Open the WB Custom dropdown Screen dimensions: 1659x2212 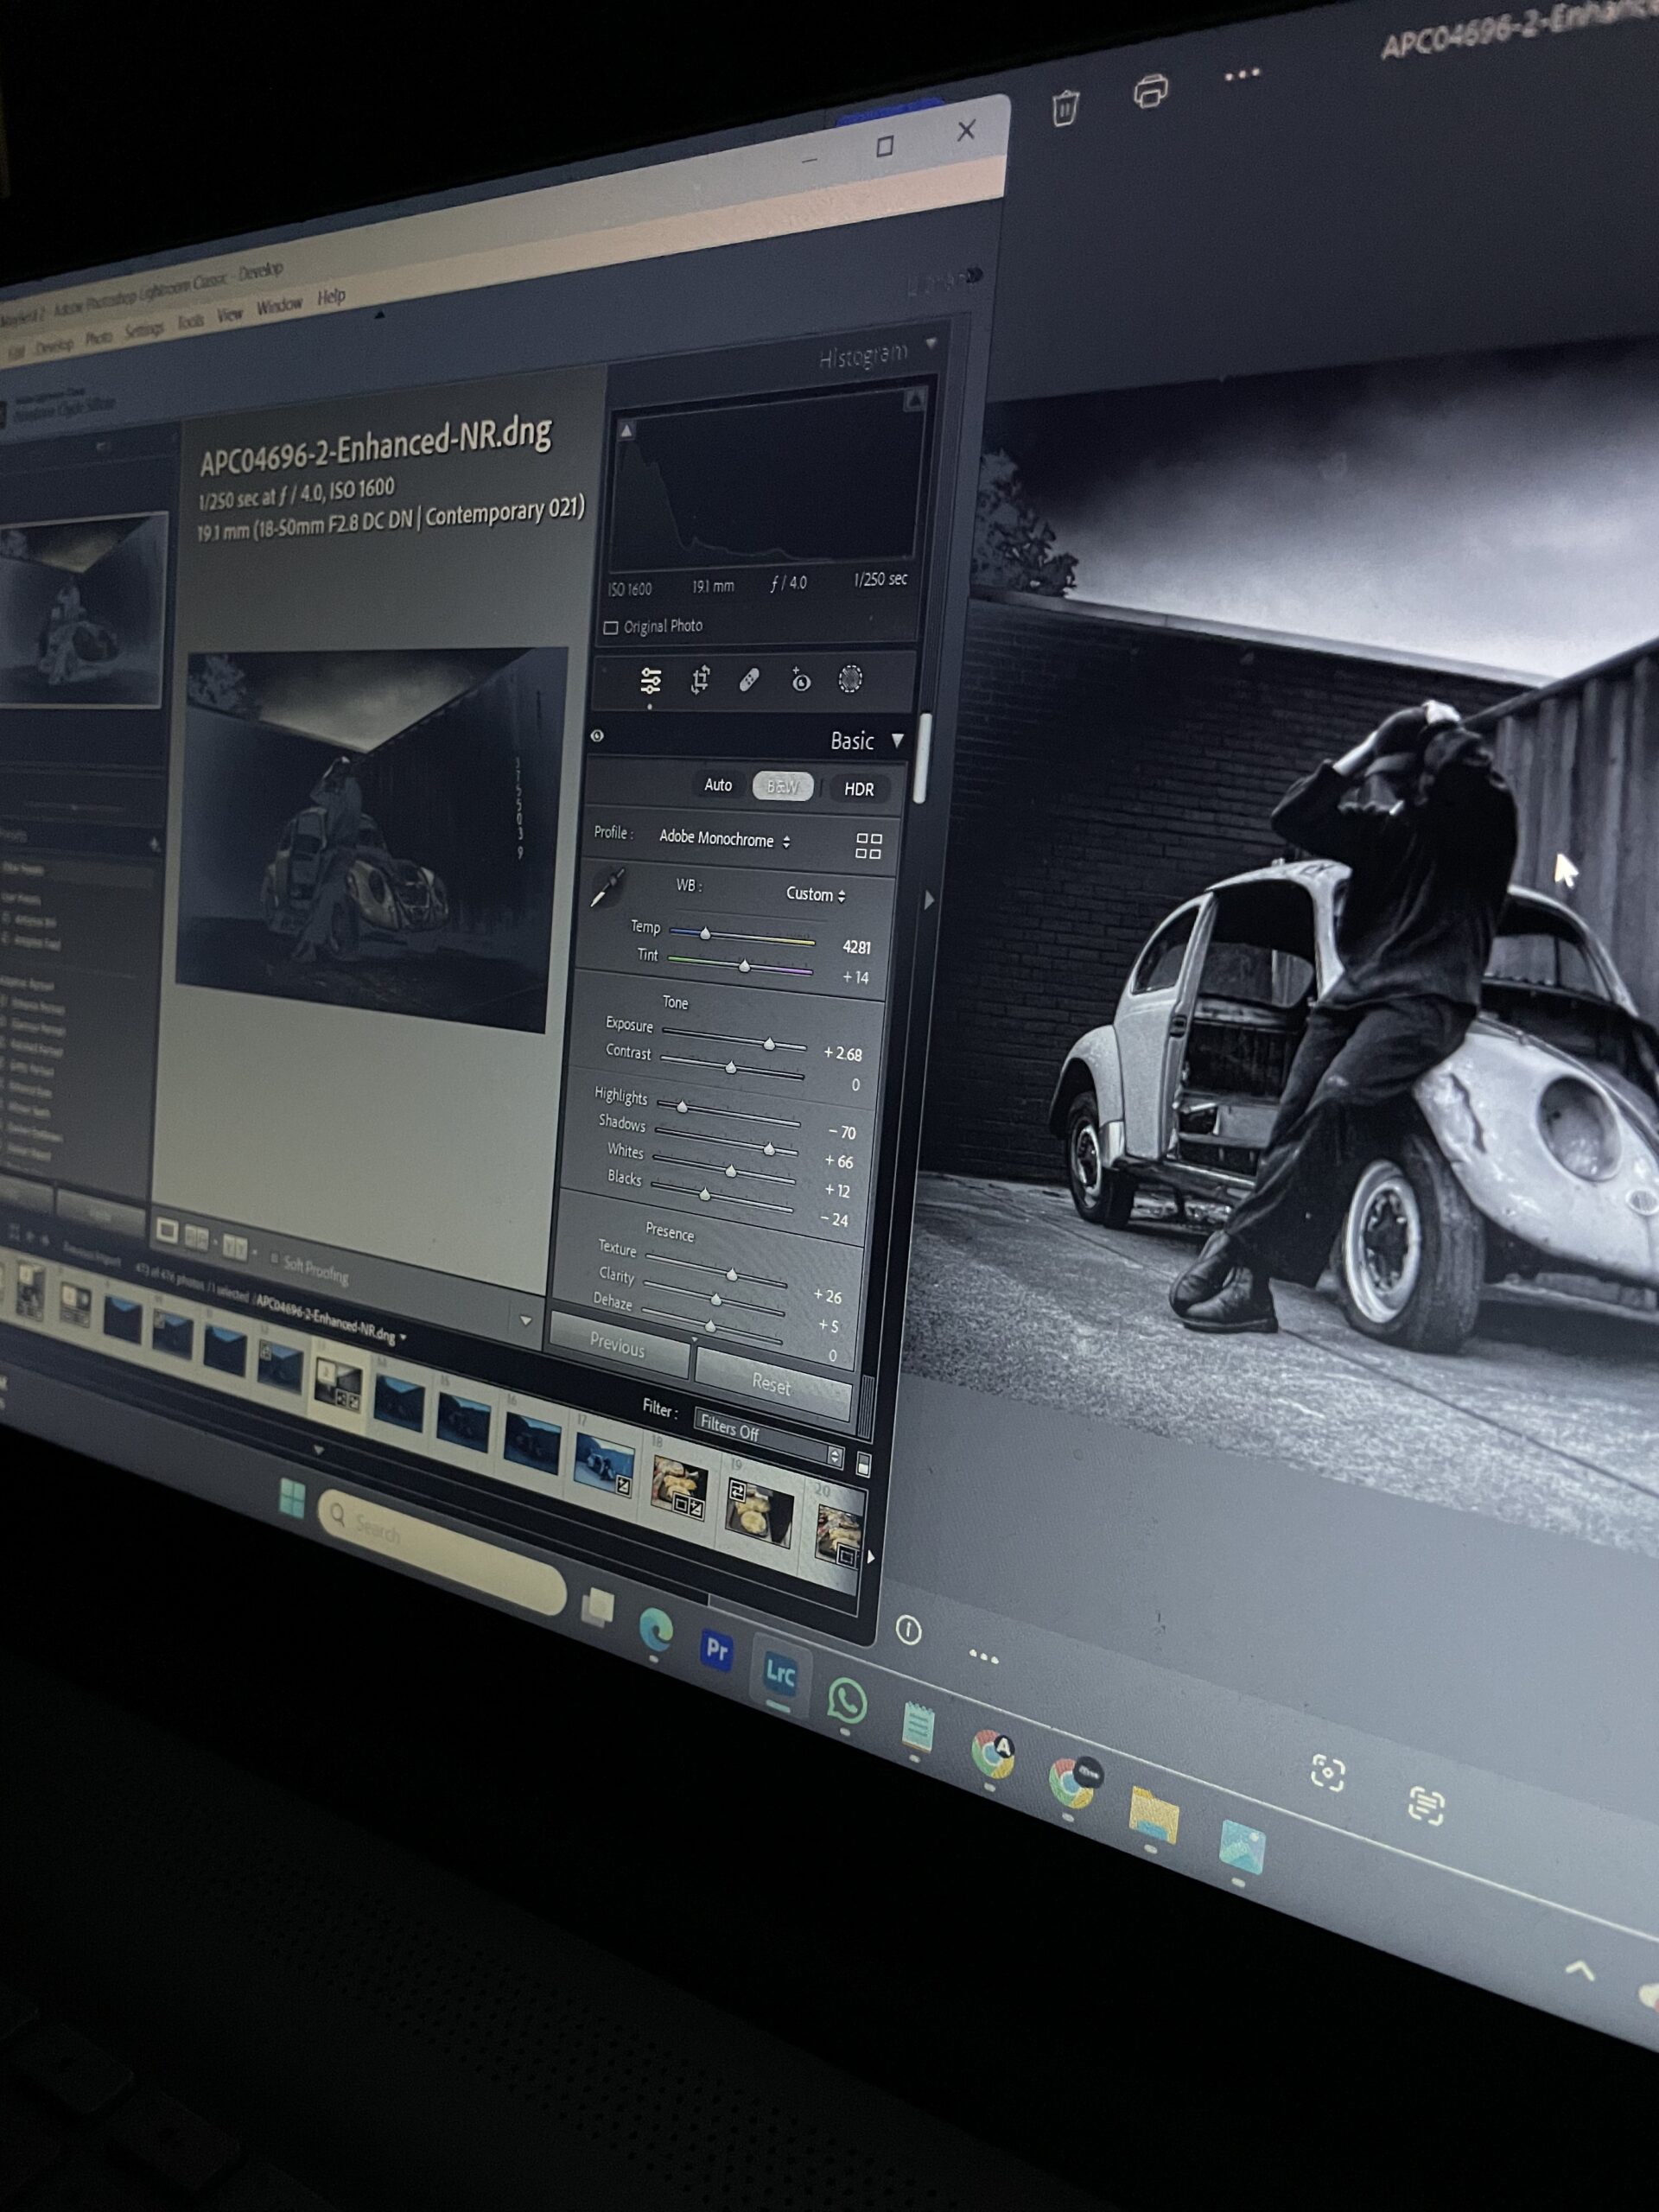[815, 894]
